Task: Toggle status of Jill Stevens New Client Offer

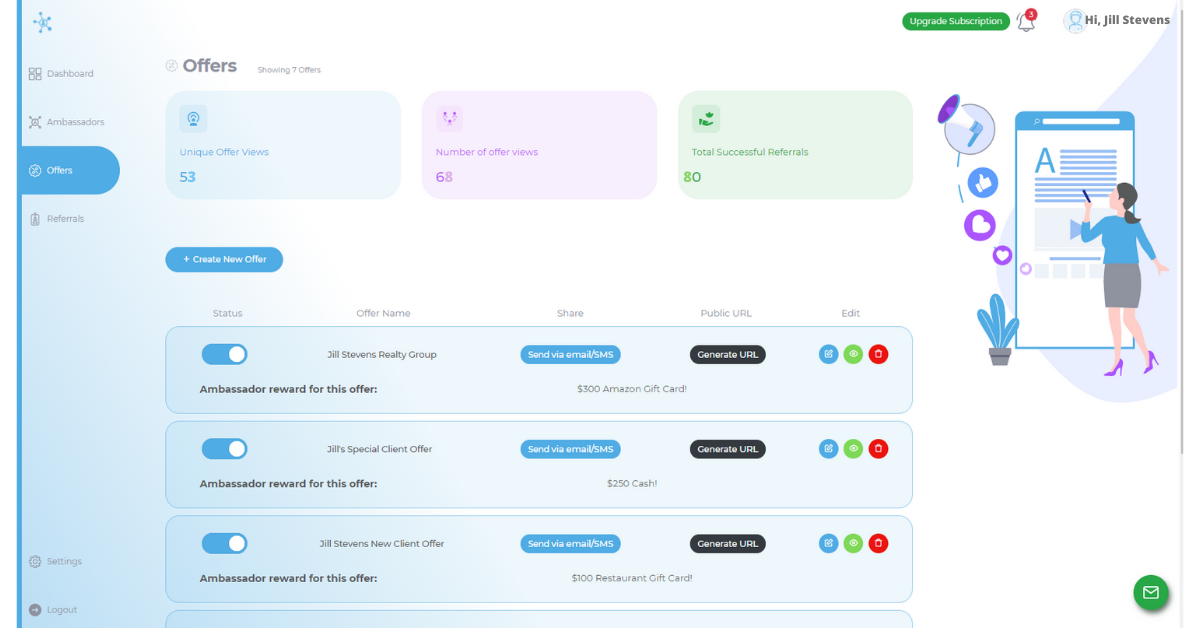Action: [x=225, y=544]
